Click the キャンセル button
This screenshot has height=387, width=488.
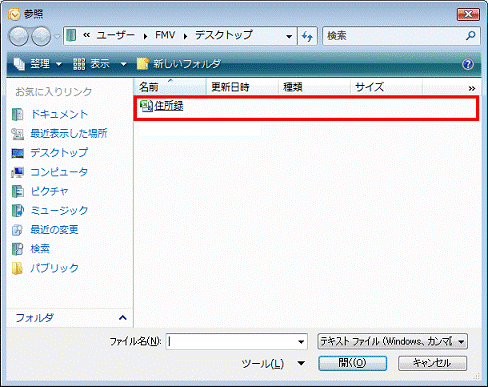tap(432, 363)
